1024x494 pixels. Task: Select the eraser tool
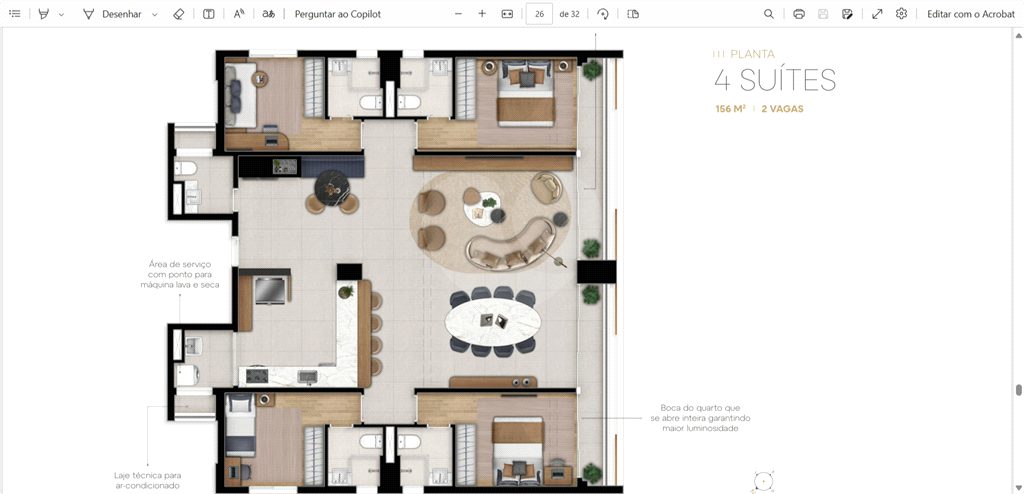pos(178,14)
